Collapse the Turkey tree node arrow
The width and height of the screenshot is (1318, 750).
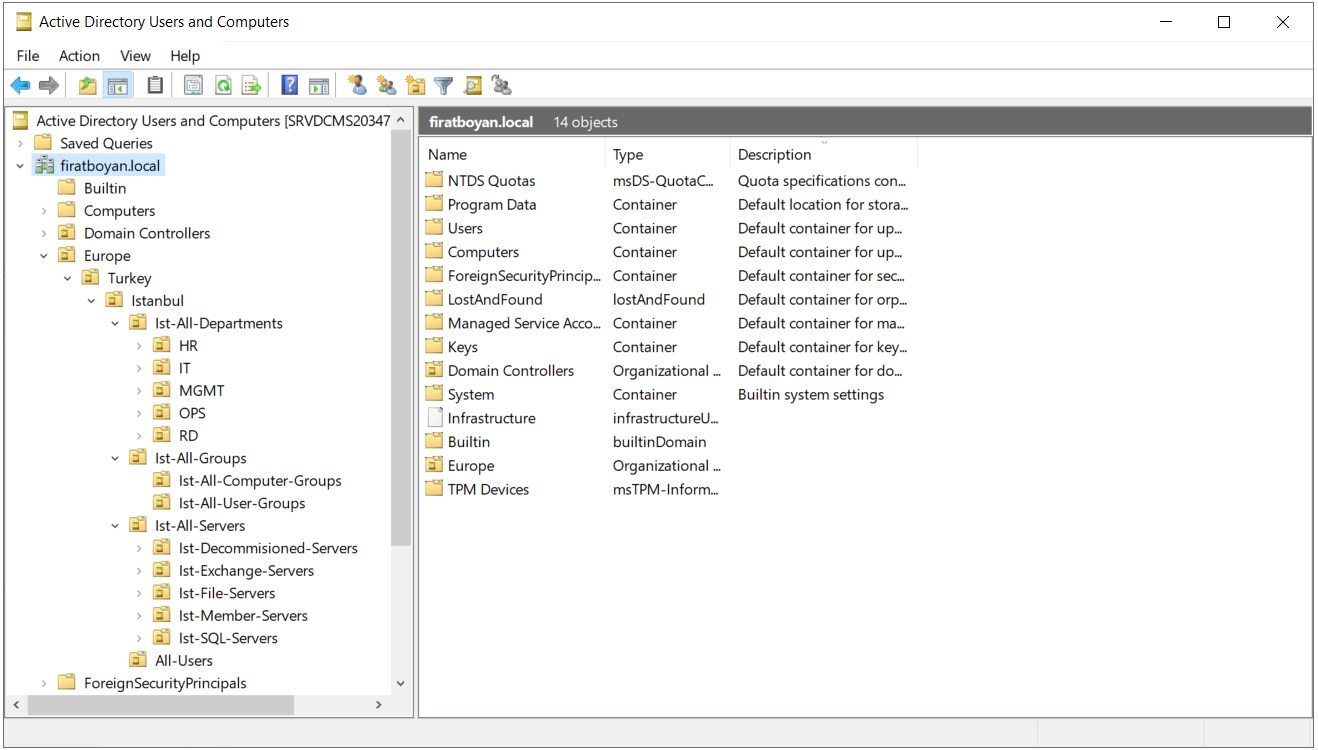coord(68,279)
